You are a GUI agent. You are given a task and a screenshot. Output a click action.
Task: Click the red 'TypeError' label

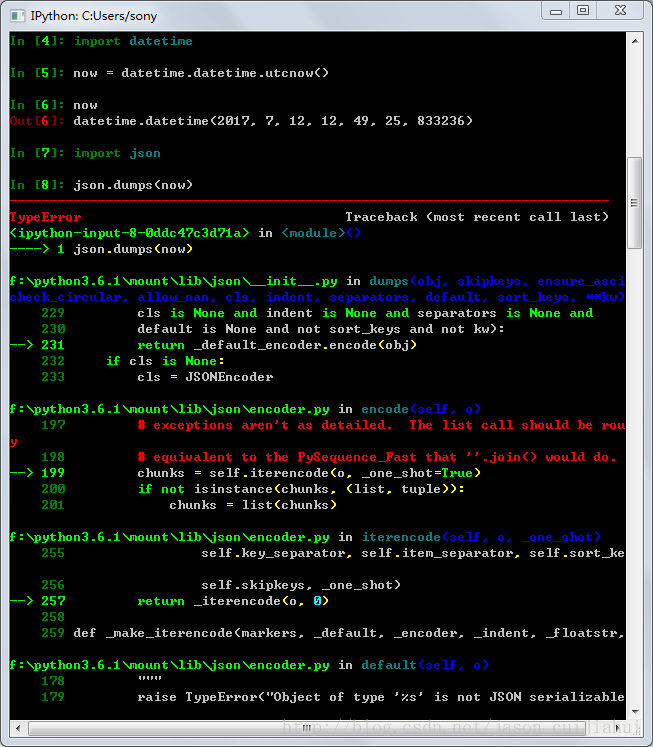pos(45,217)
